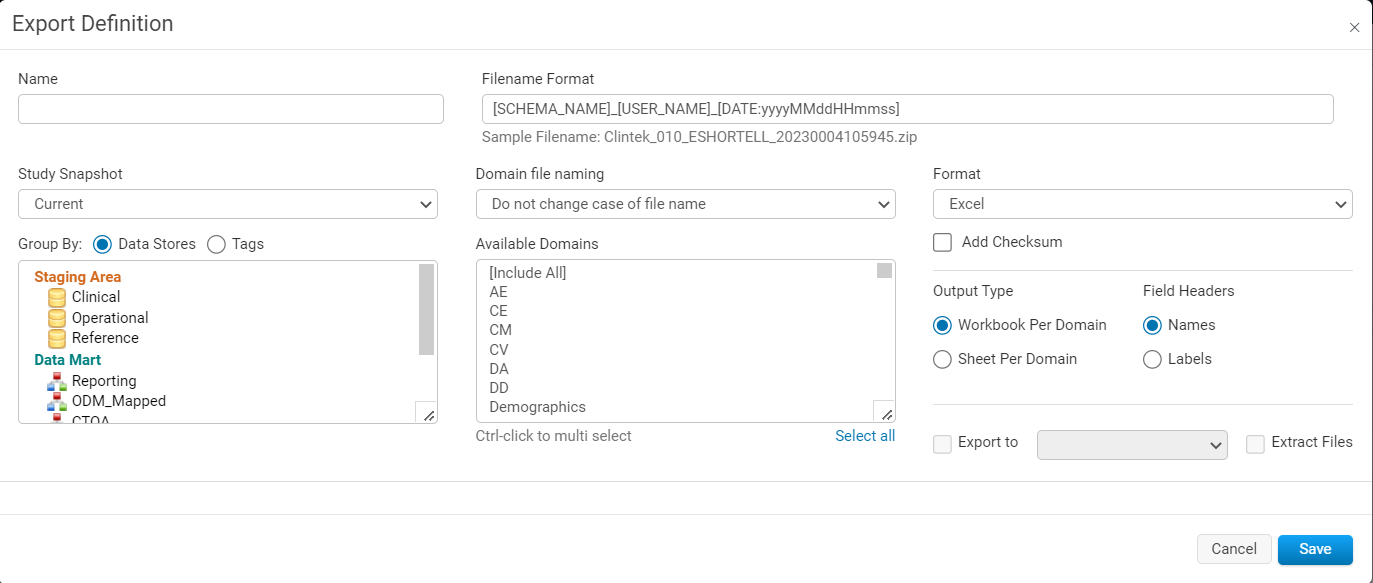Click the ODM_Mapped data mart icon
The image size is (1373, 583).
pyautogui.click(x=57, y=401)
